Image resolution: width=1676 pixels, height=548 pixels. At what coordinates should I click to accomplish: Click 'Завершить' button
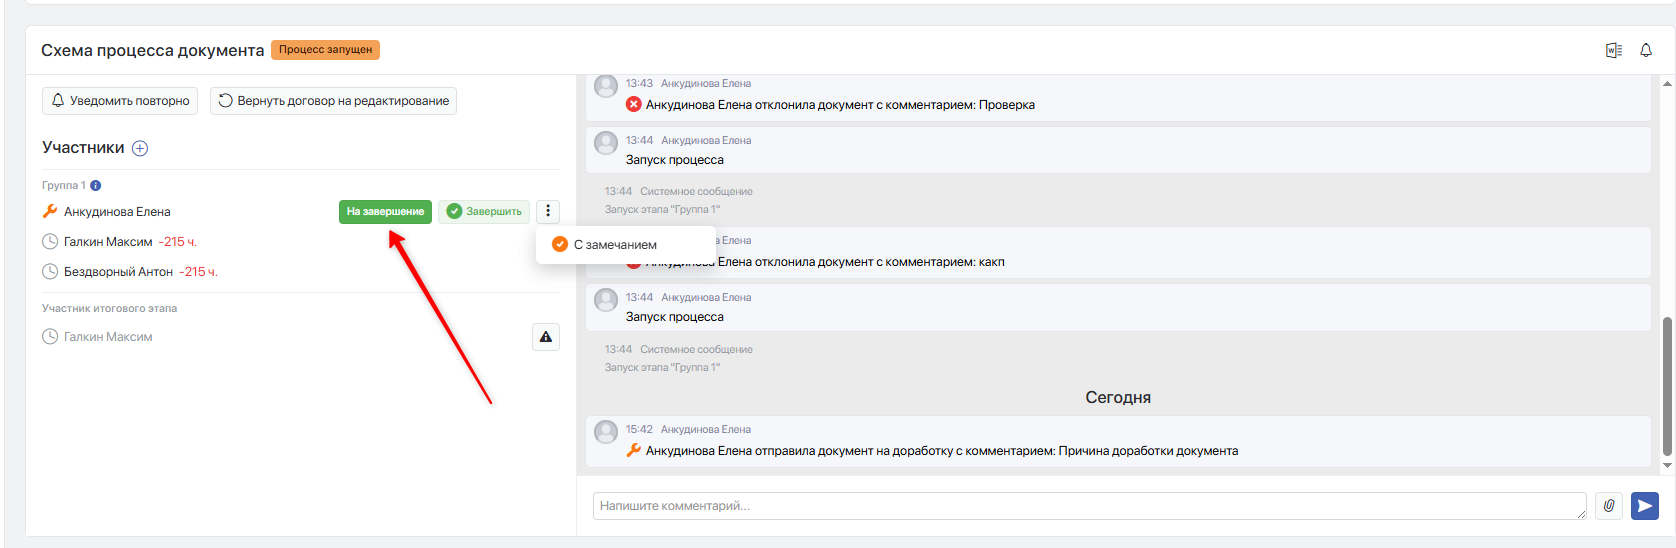coord(484,211)
